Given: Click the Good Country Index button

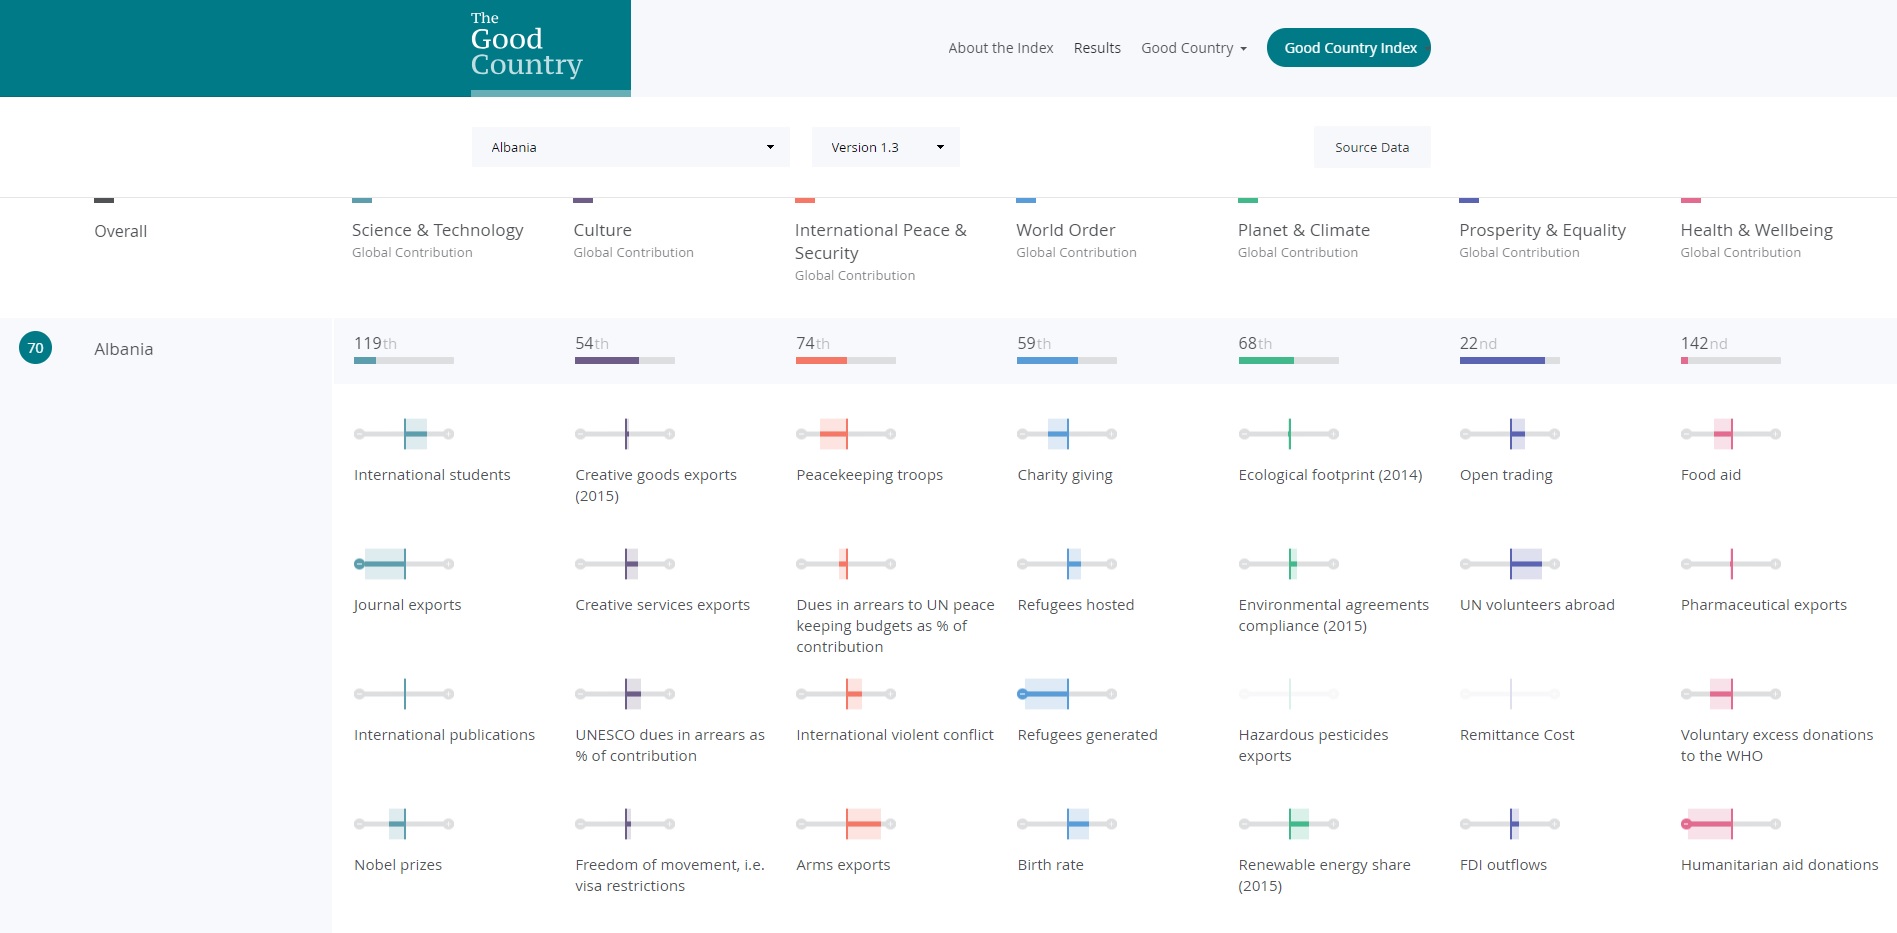Looking at the screenshot, I should pos(1348,48).
